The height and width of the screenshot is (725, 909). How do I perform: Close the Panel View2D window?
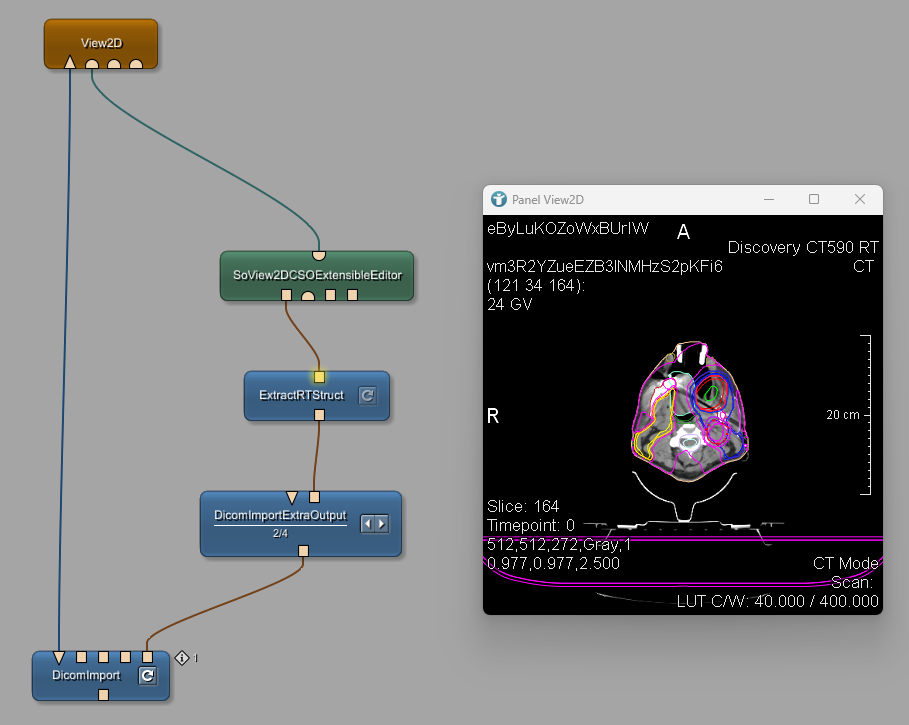point(860,199)
